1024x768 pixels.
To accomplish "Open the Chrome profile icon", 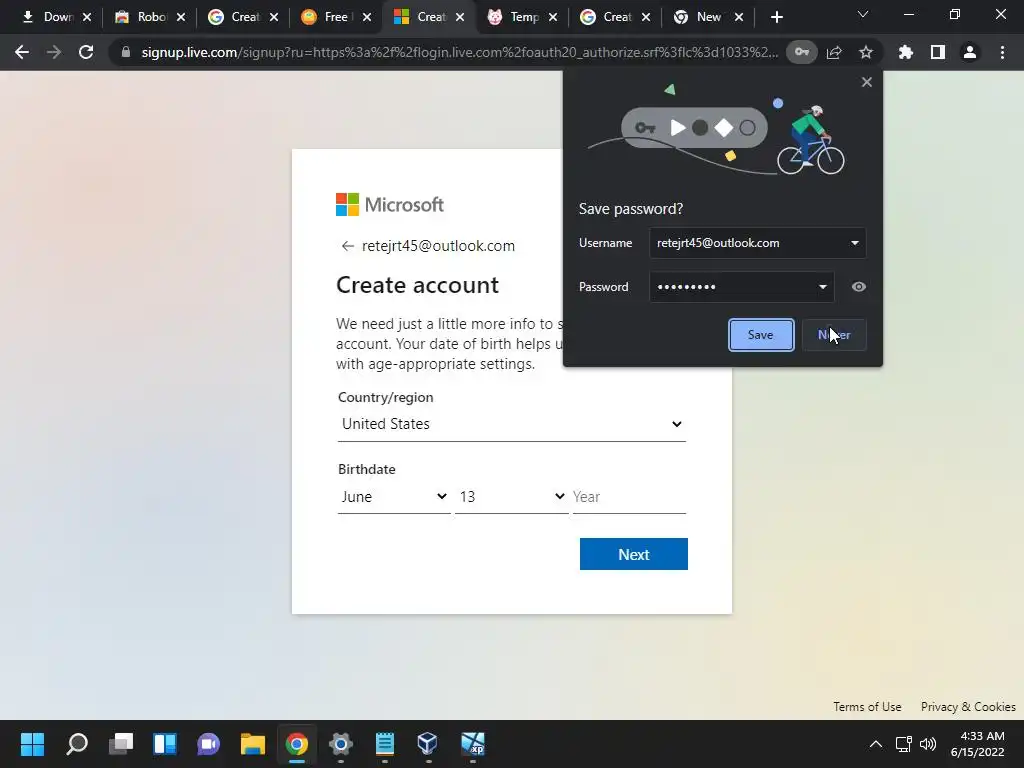I will point(970,52).
